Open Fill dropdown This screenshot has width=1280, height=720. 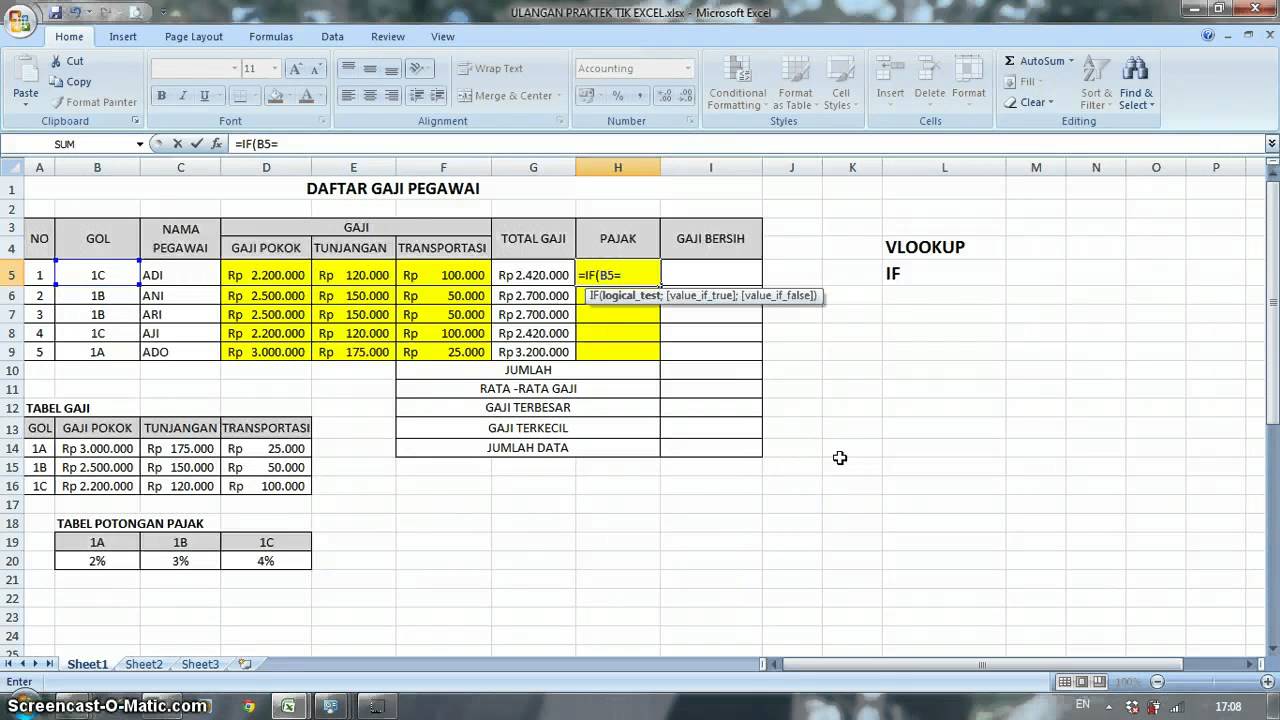(x=1040, y=82)
